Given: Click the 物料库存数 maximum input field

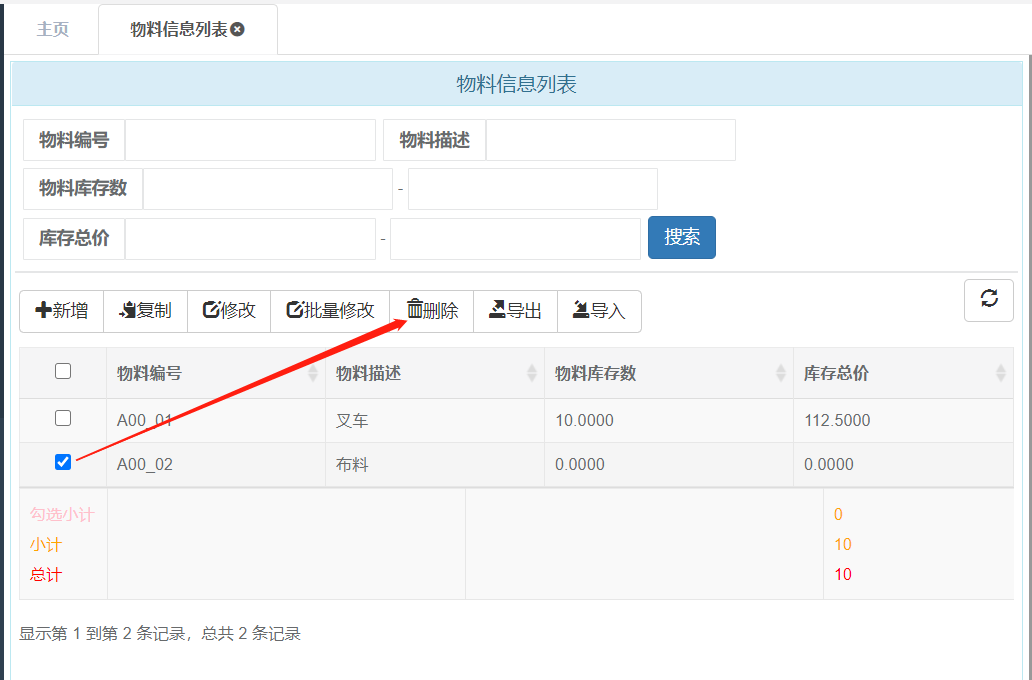Looking at the screenshot, I should (532, 189).
